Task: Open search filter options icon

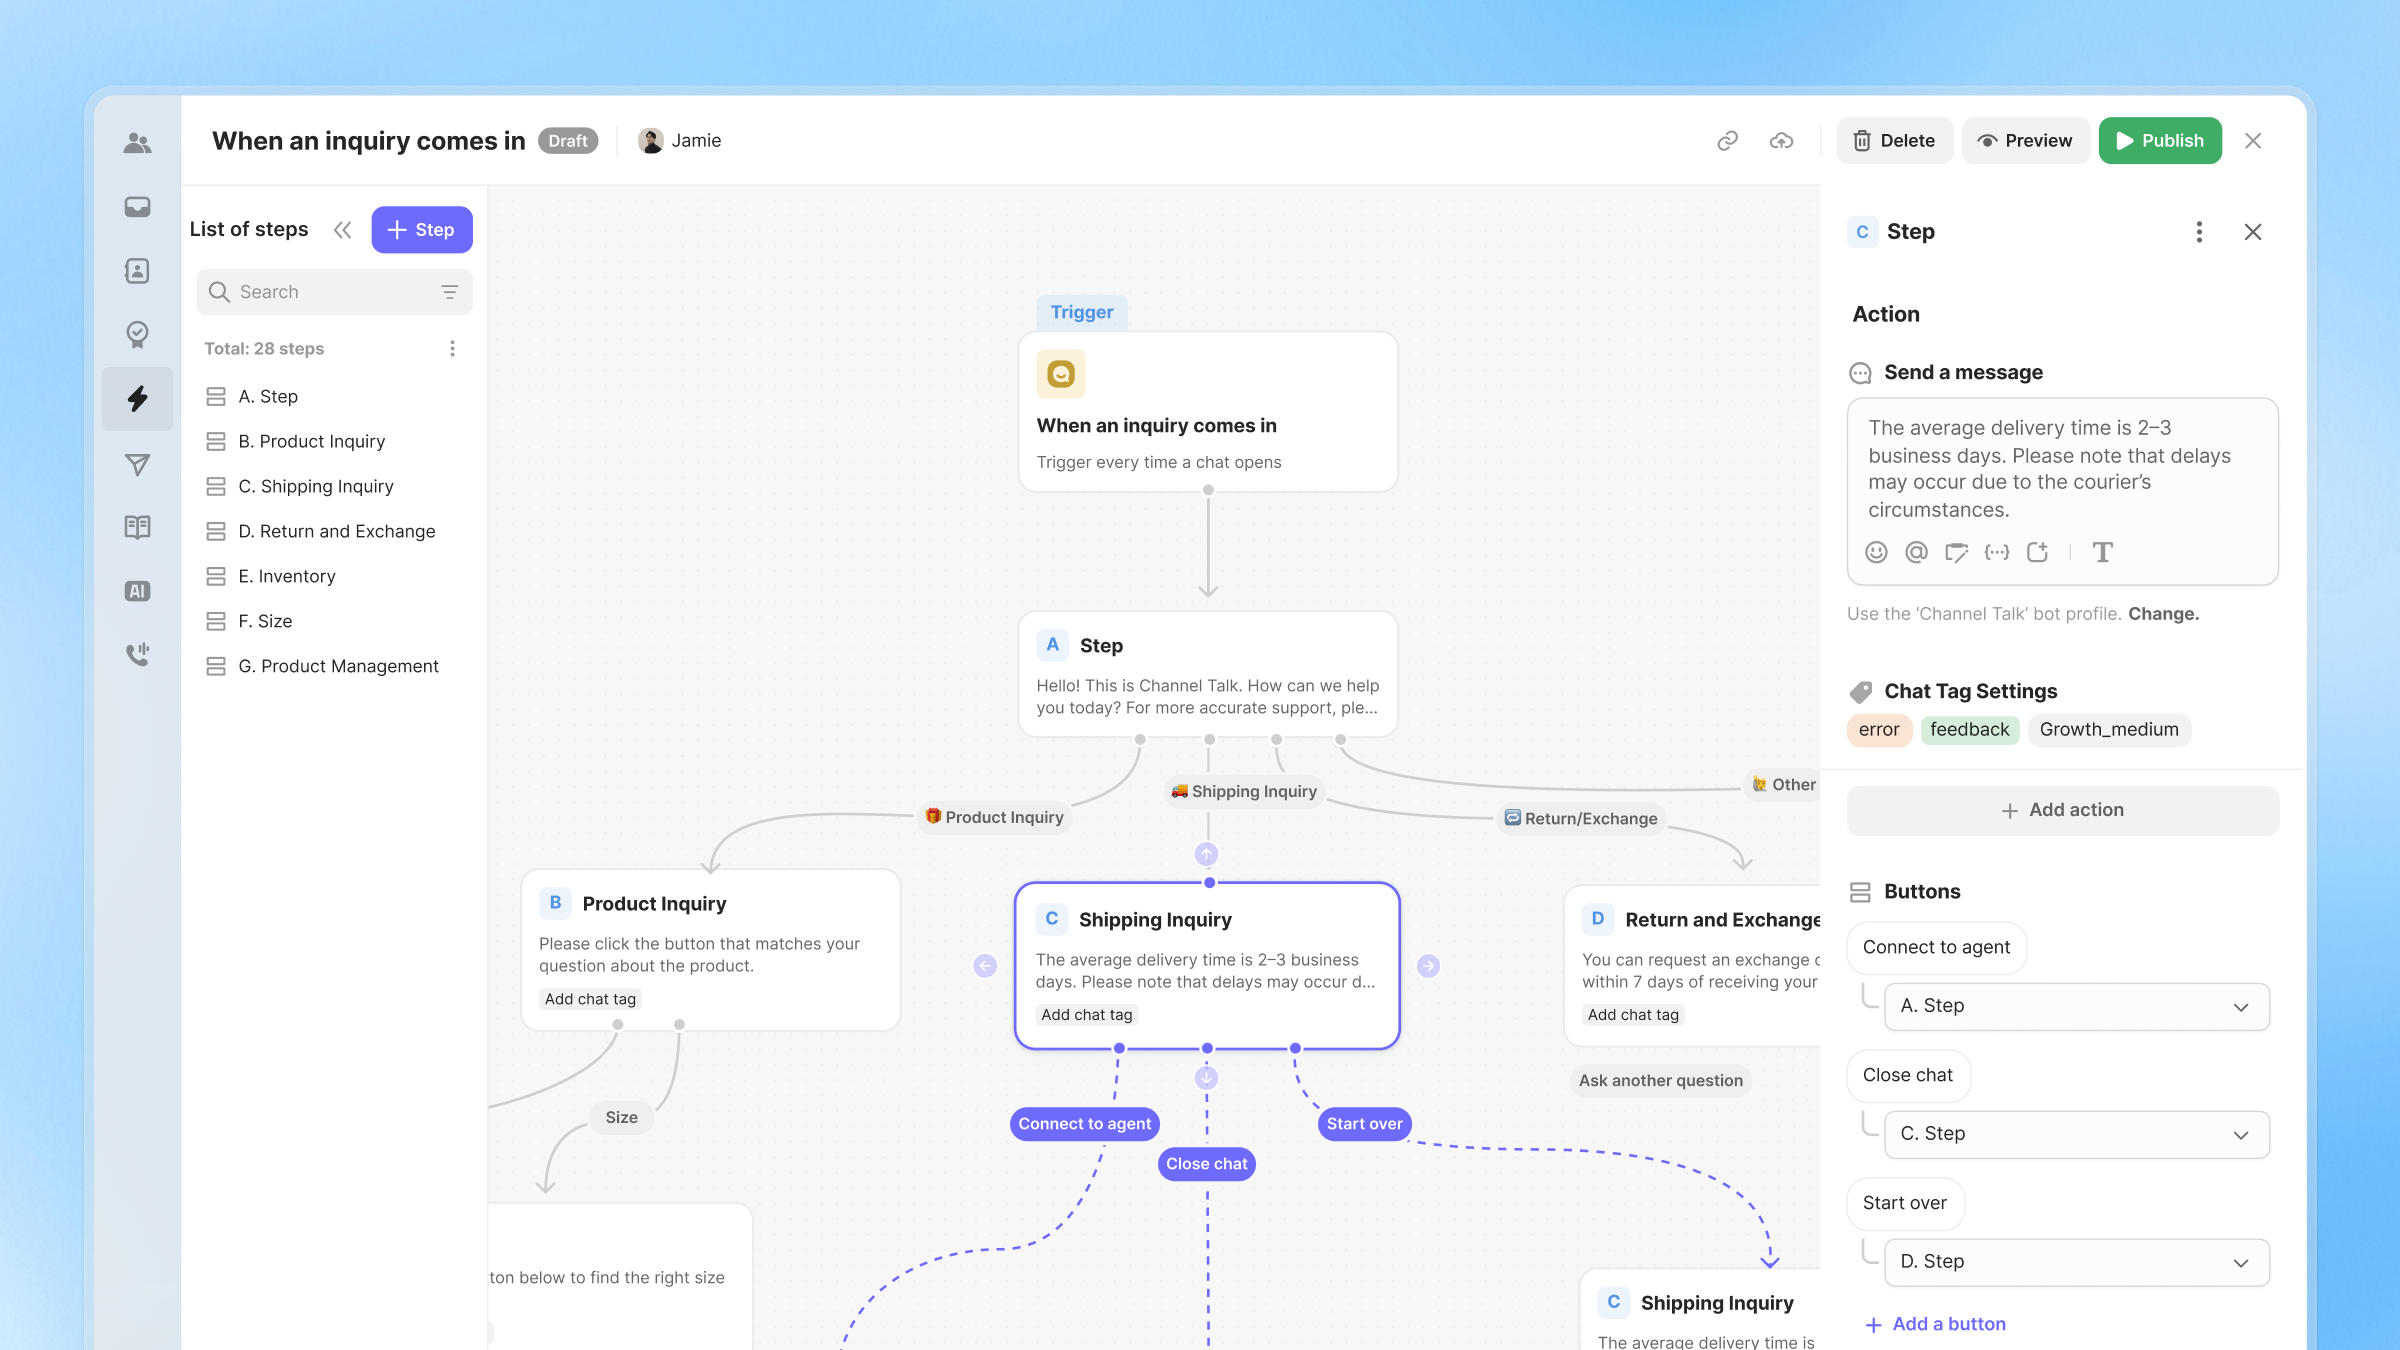Action: tap(450, 292)
